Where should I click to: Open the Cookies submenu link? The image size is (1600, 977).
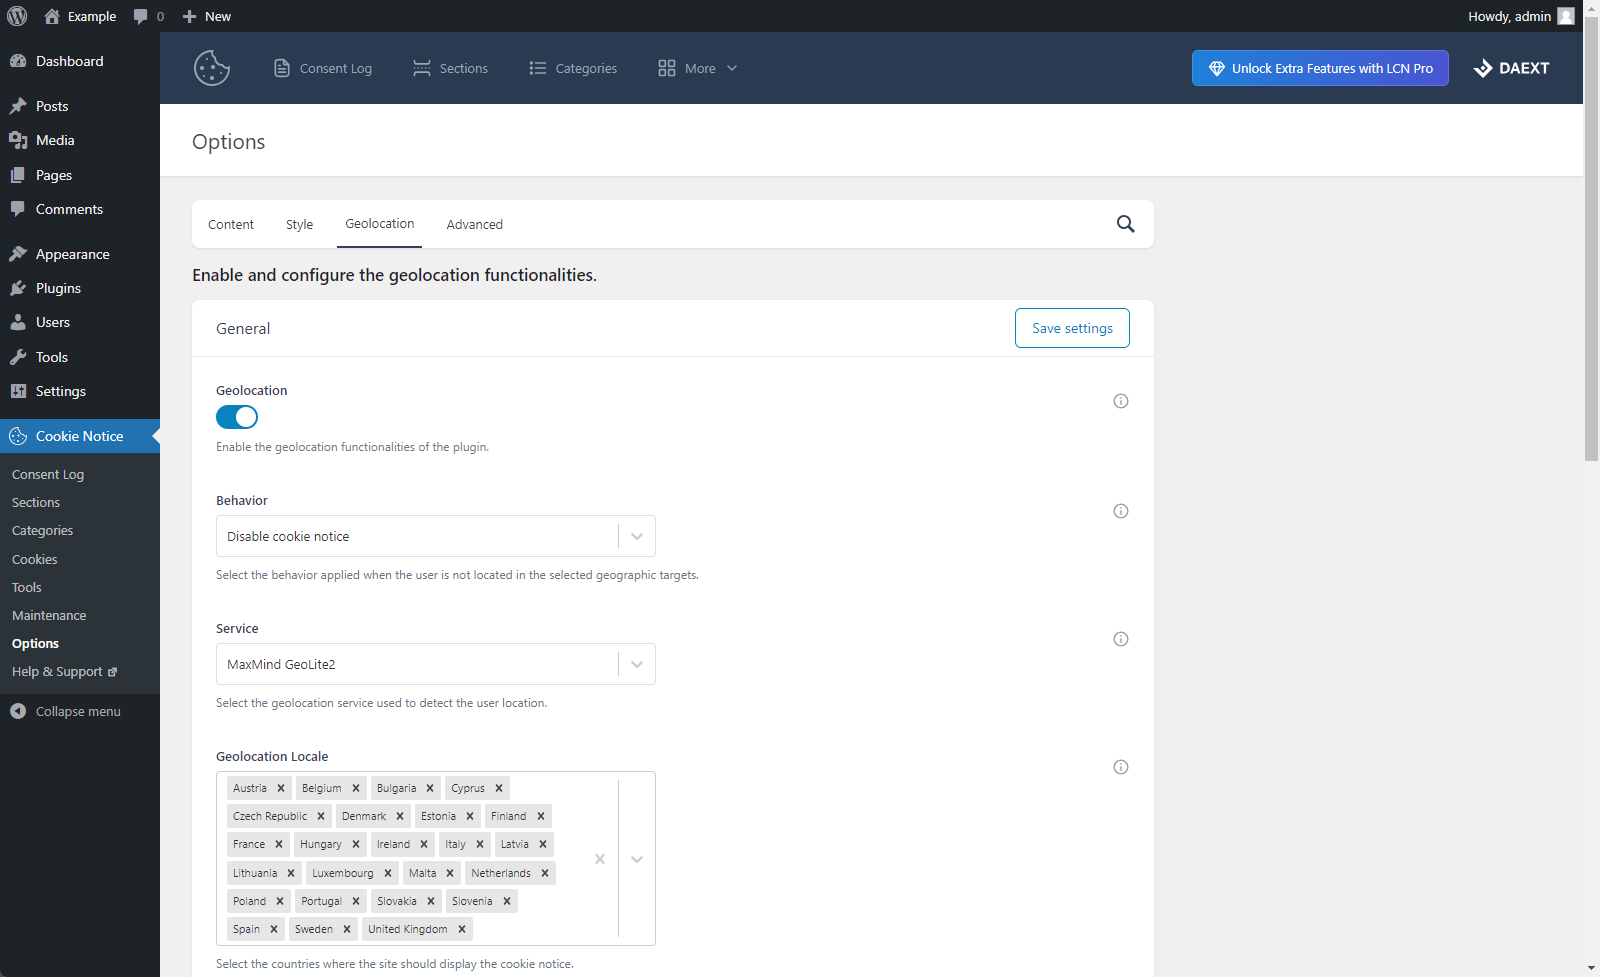point(35,559)
